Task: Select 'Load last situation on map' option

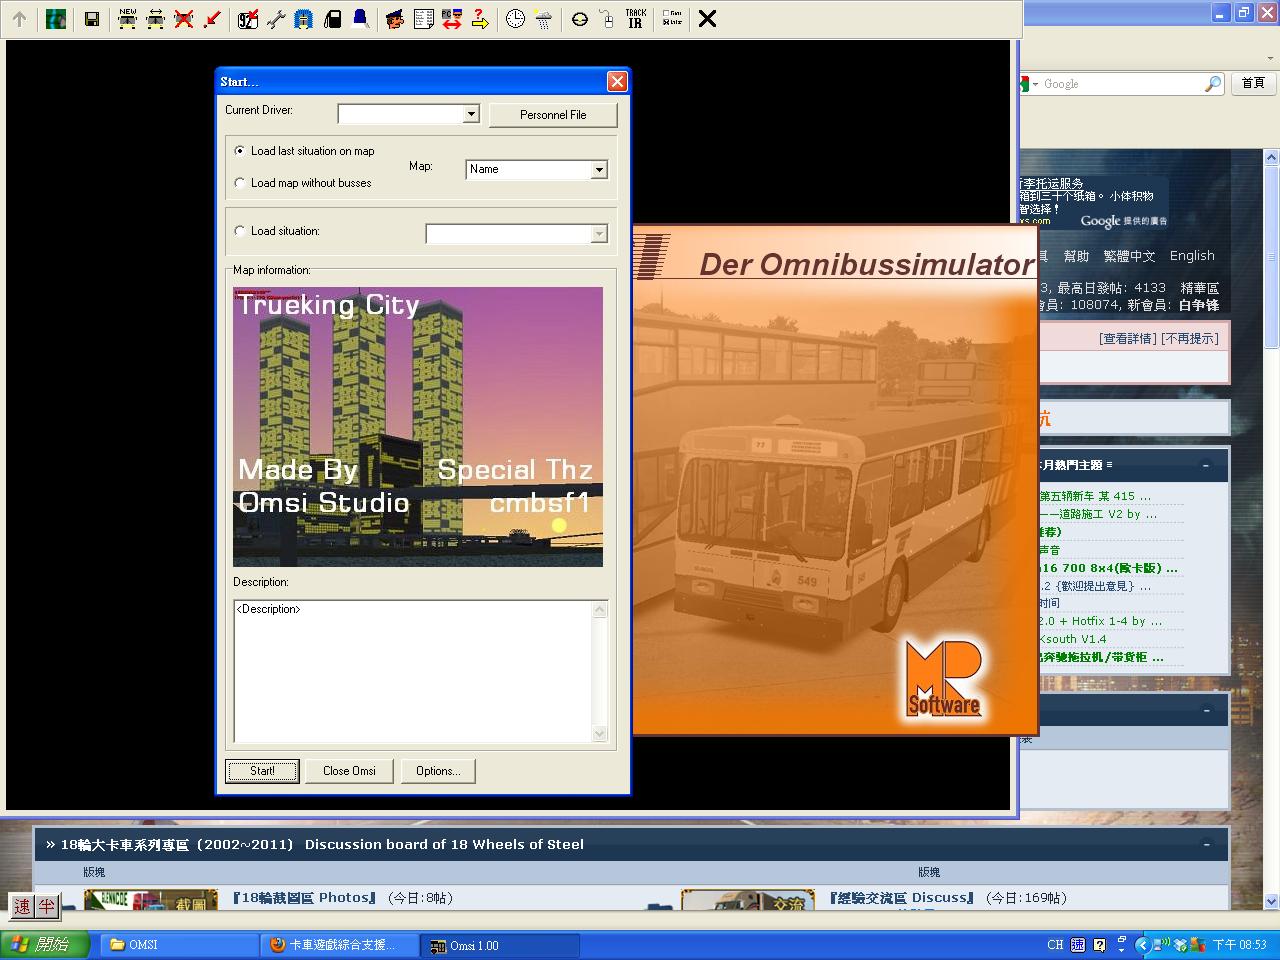Action: coord(240,151)
